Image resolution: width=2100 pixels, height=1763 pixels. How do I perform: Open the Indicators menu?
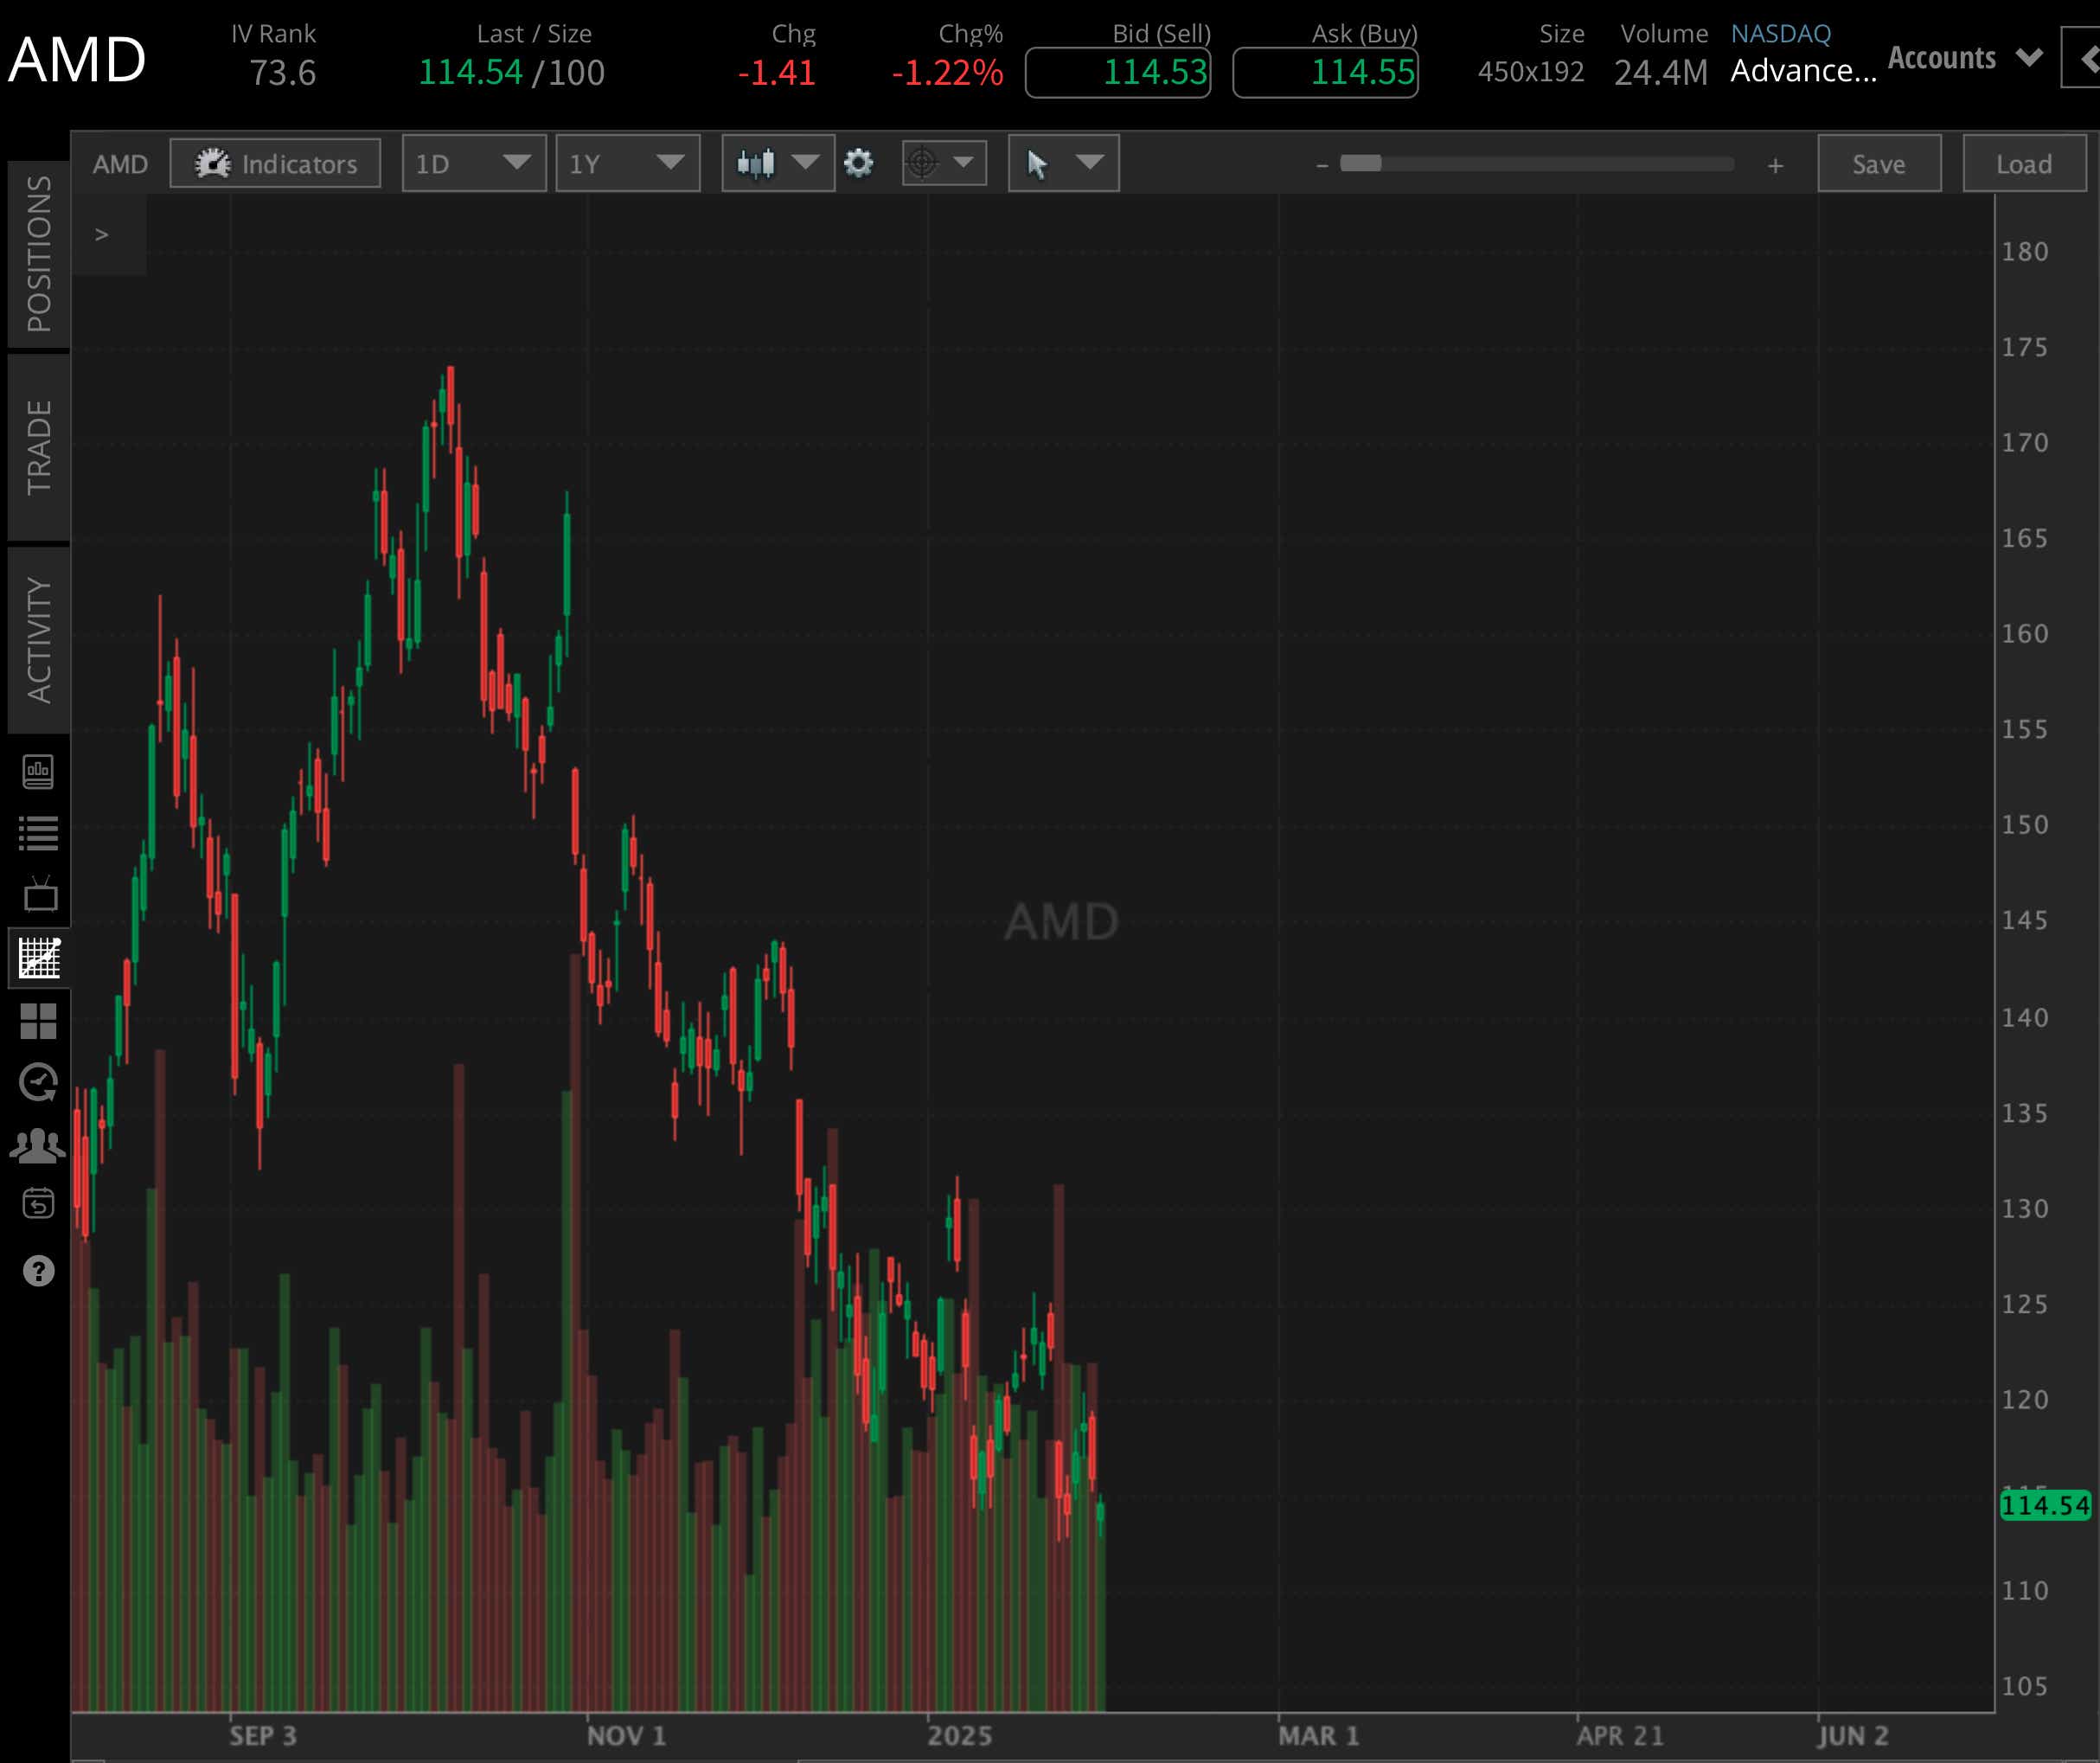pos(275,163)
